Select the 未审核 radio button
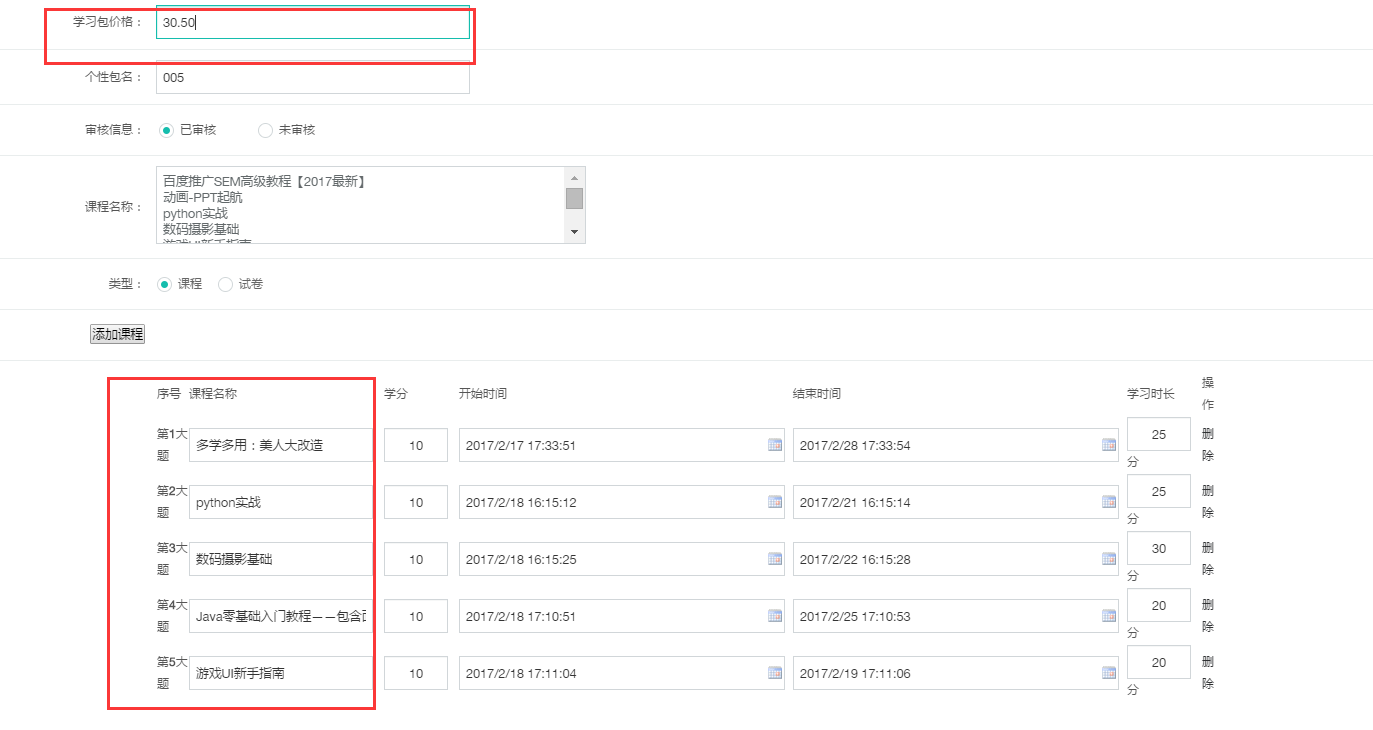 pos(265,130)
